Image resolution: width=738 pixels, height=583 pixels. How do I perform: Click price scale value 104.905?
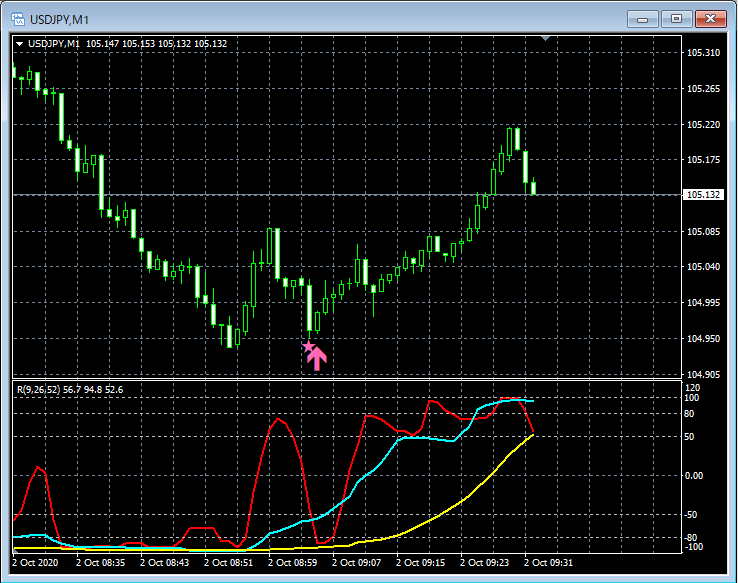pos(703,374)
